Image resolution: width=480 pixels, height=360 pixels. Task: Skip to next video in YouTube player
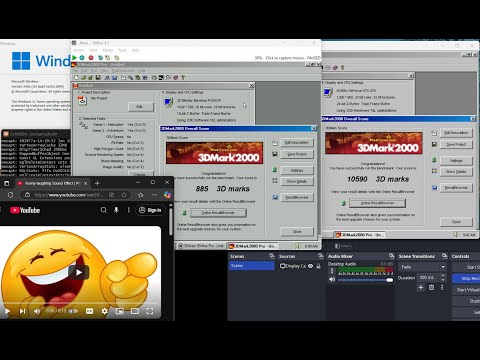(x=22, y=311)
